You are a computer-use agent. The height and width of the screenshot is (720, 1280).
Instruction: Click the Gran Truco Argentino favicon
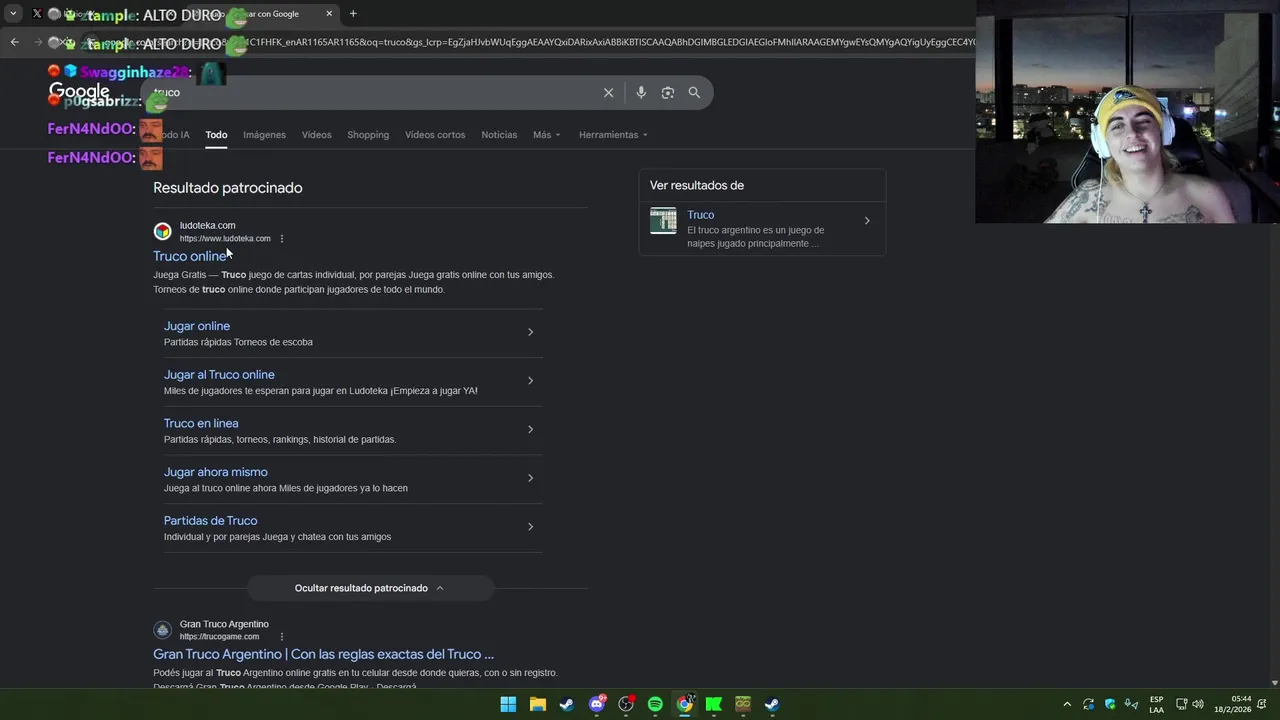coord(162,630)
